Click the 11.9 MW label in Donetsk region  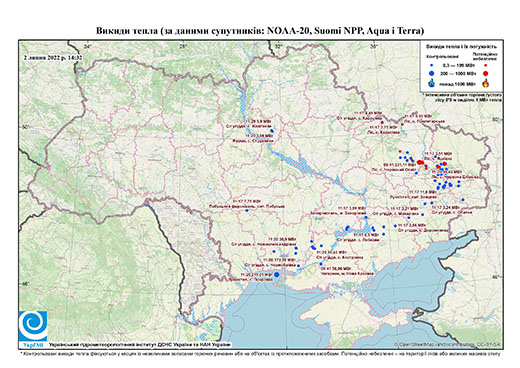423,192
